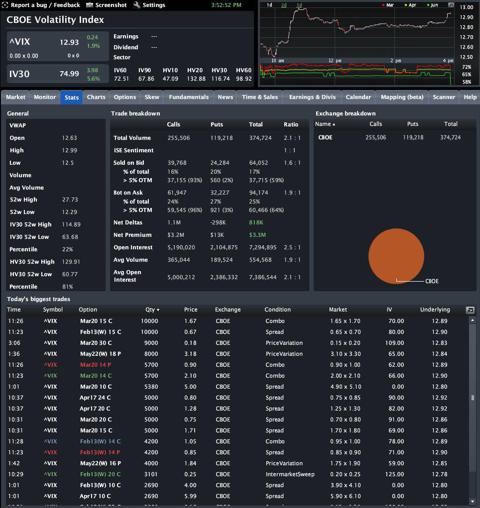The image size is (480, 508).
Task: Click the IV30 quote box
Action: (x=58, y=74)
